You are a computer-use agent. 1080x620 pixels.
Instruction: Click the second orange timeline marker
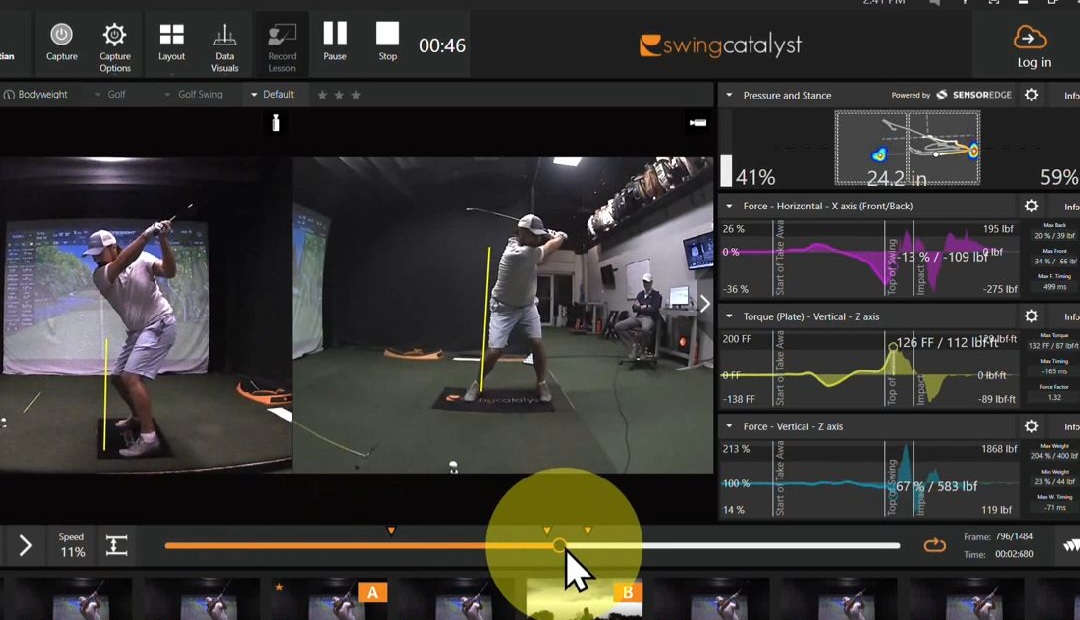pyautogui.click(x=547, y=530)
